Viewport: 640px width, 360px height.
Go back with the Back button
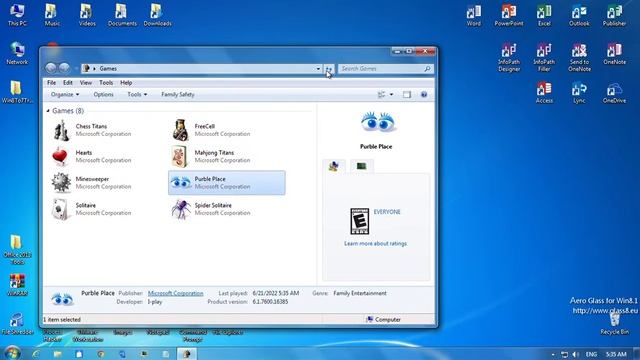[51, 68]
